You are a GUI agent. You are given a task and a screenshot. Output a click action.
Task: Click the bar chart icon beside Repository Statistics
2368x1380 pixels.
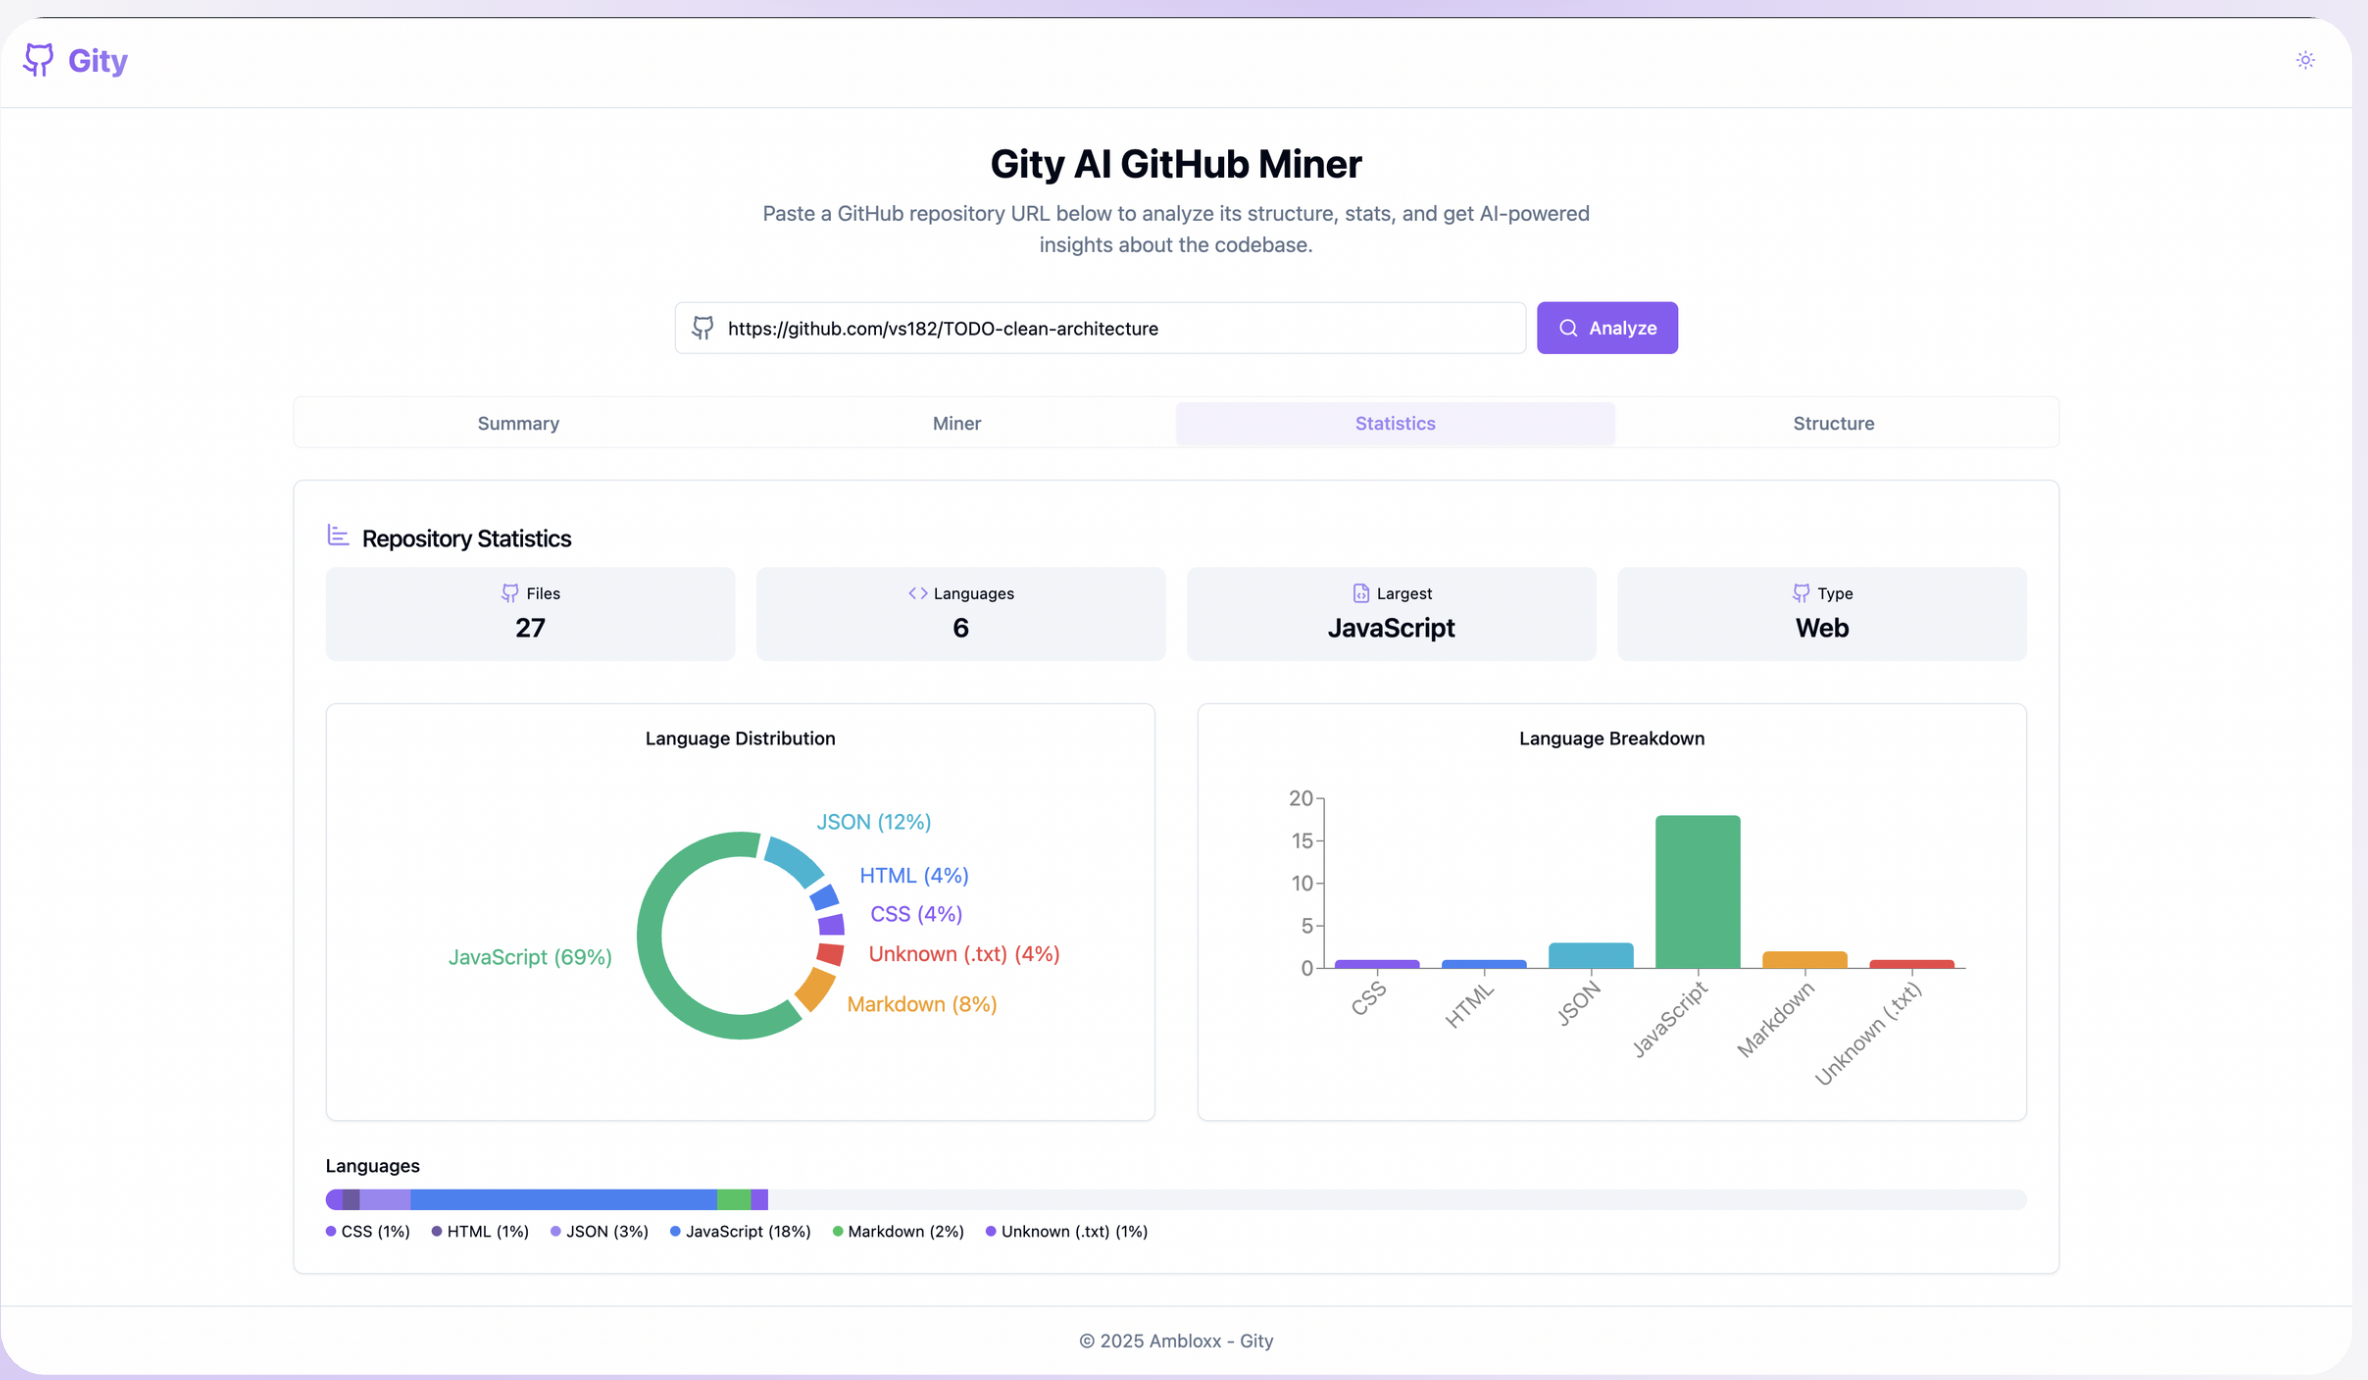338,536
